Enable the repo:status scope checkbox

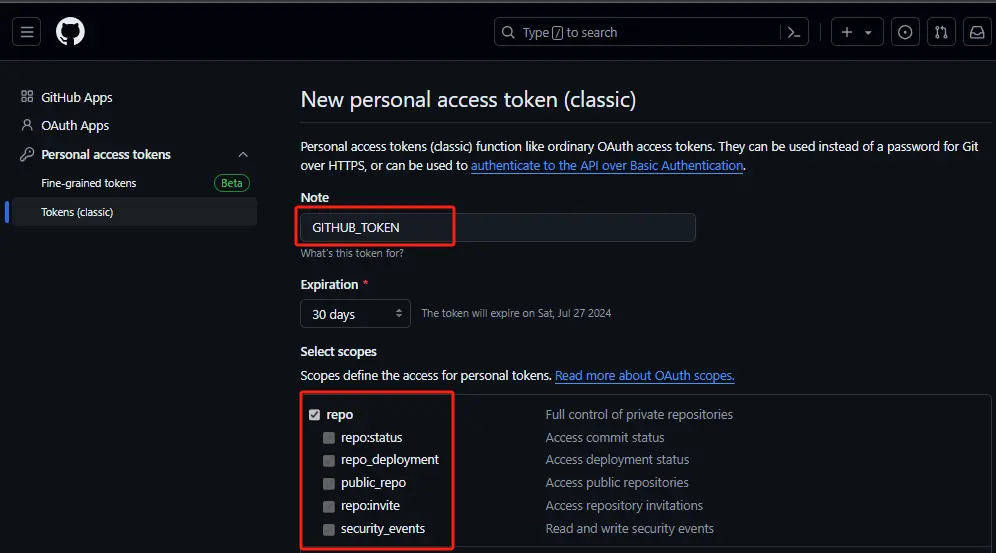click(x=329, y=438)
